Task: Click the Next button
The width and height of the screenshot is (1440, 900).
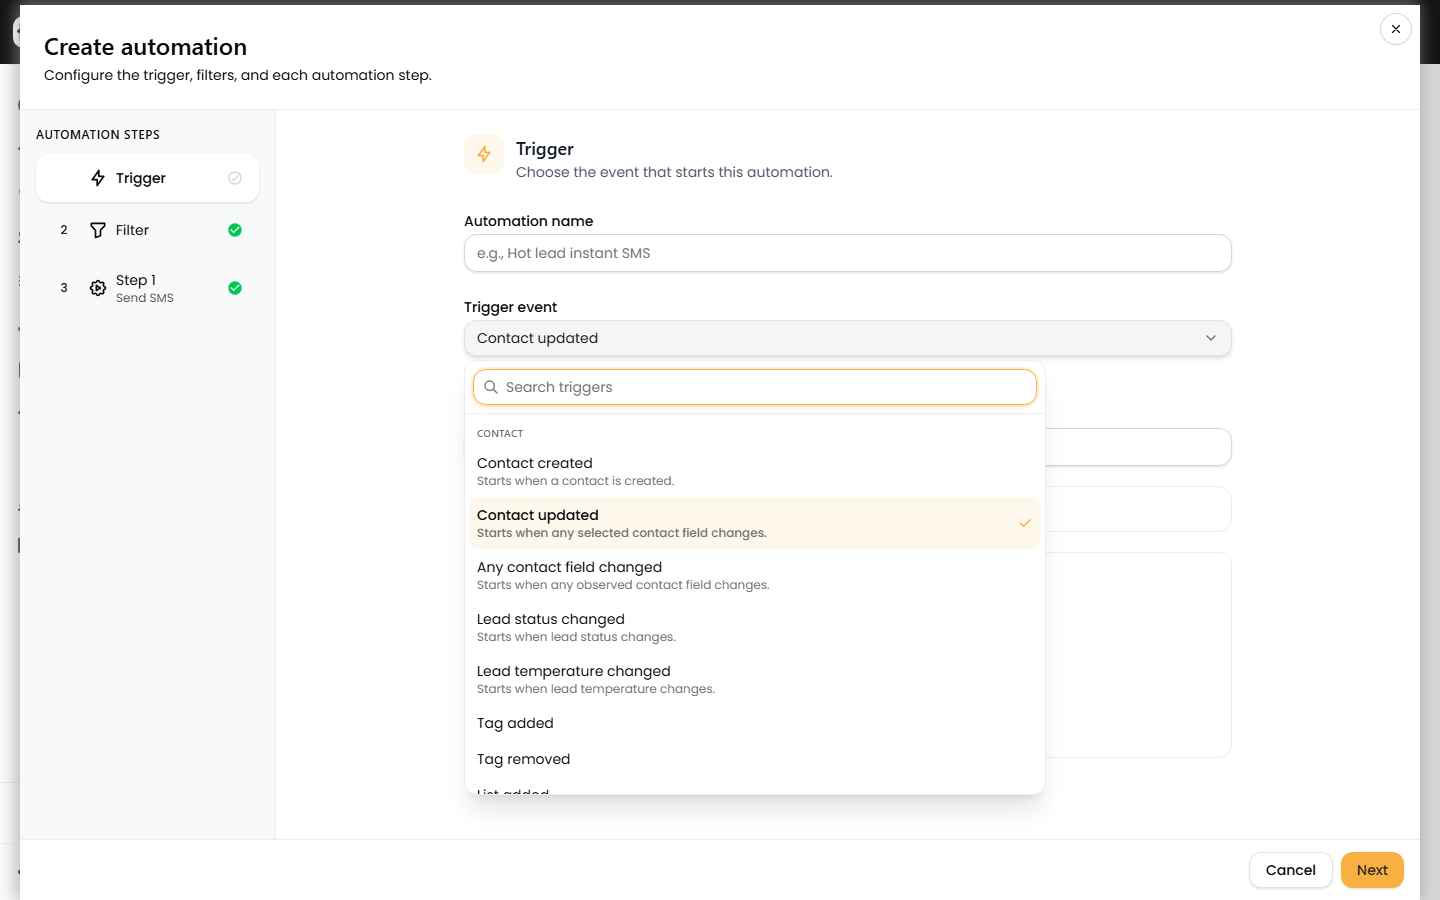Action: point(1372,870)
